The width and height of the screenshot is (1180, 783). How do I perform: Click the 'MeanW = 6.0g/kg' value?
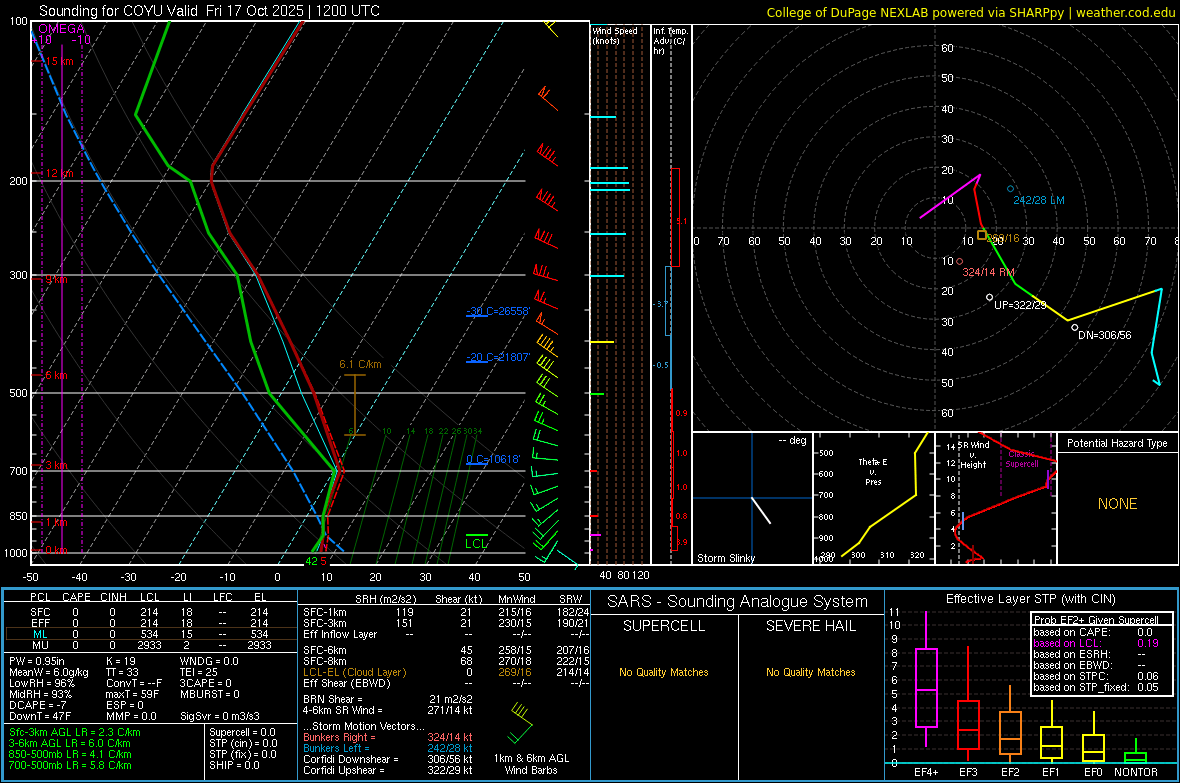click(x=49, y=672)
